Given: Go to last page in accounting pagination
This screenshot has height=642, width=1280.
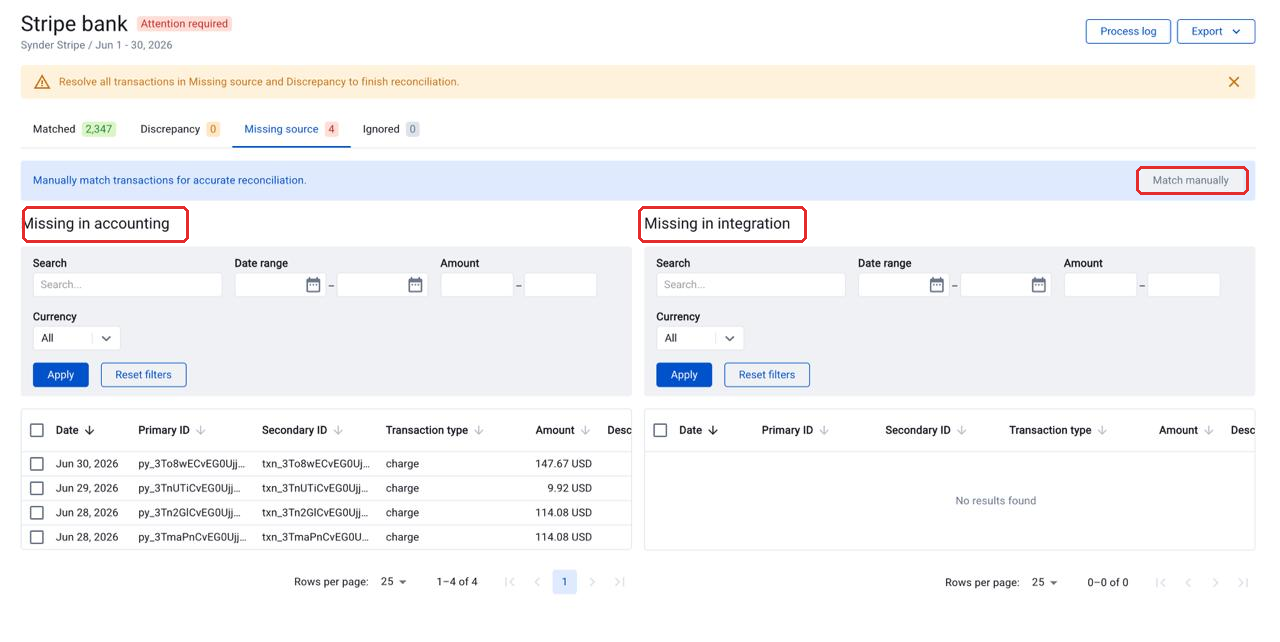Looking at the screenshot, I should point(619,582).
